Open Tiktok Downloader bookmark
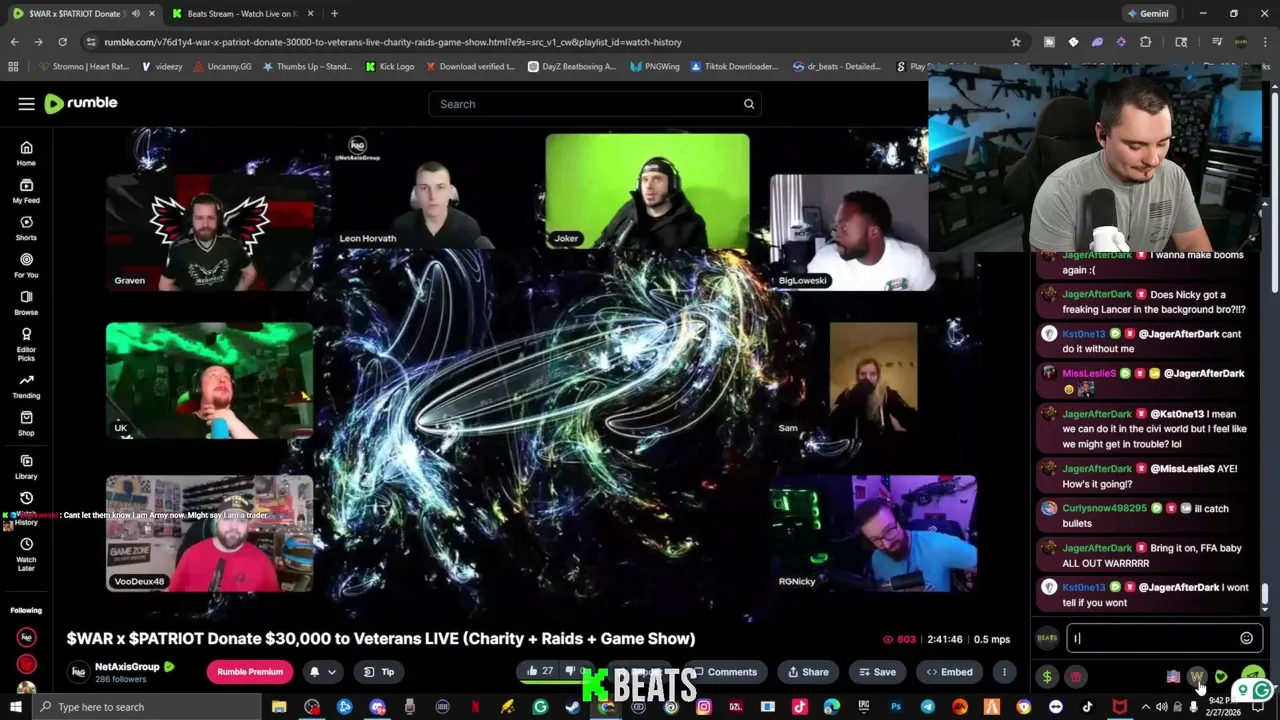The width and height of the screenshot is (1280, 720). click(x=734, y=67)
